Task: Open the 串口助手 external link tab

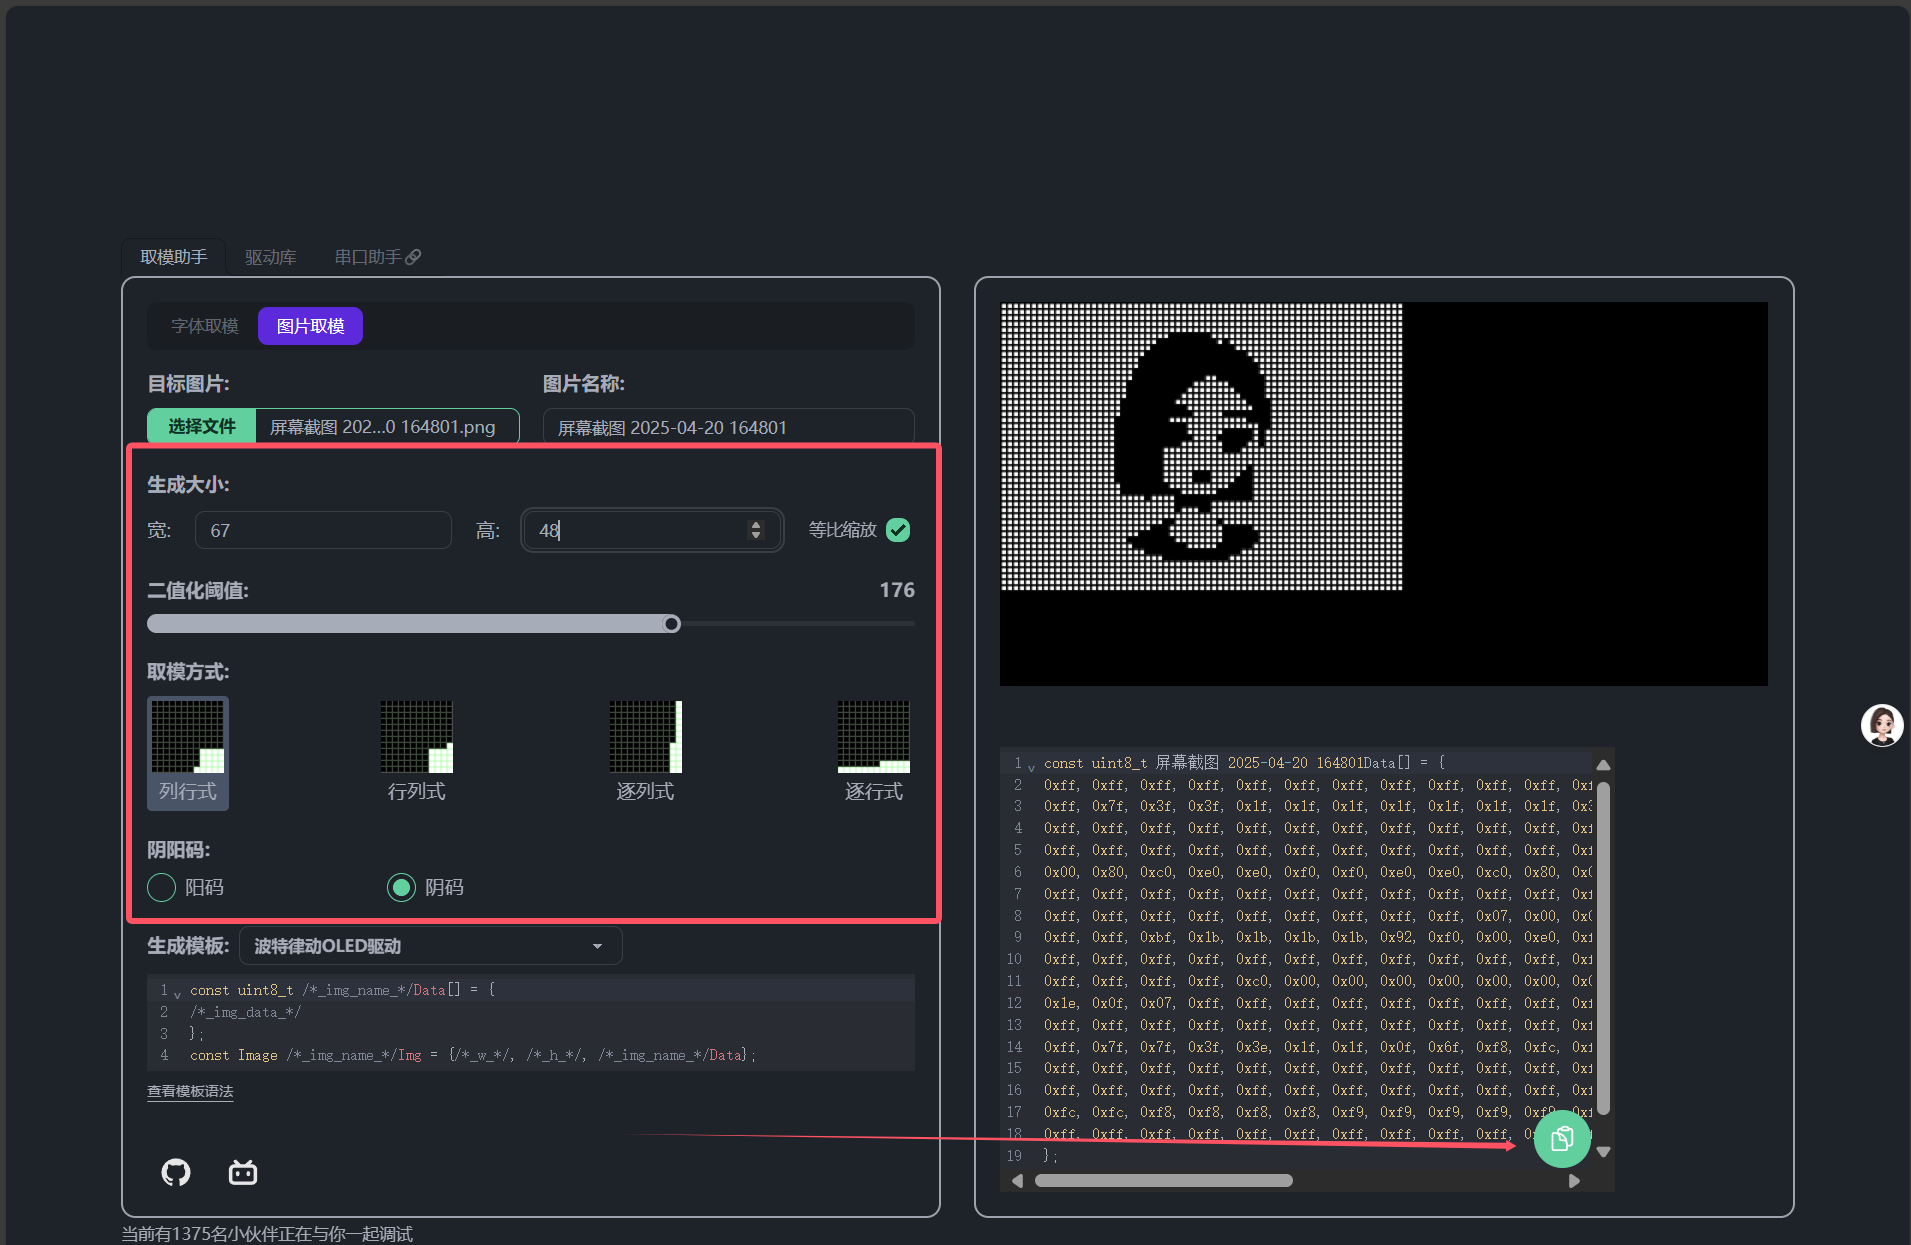Action: point(377,257)
